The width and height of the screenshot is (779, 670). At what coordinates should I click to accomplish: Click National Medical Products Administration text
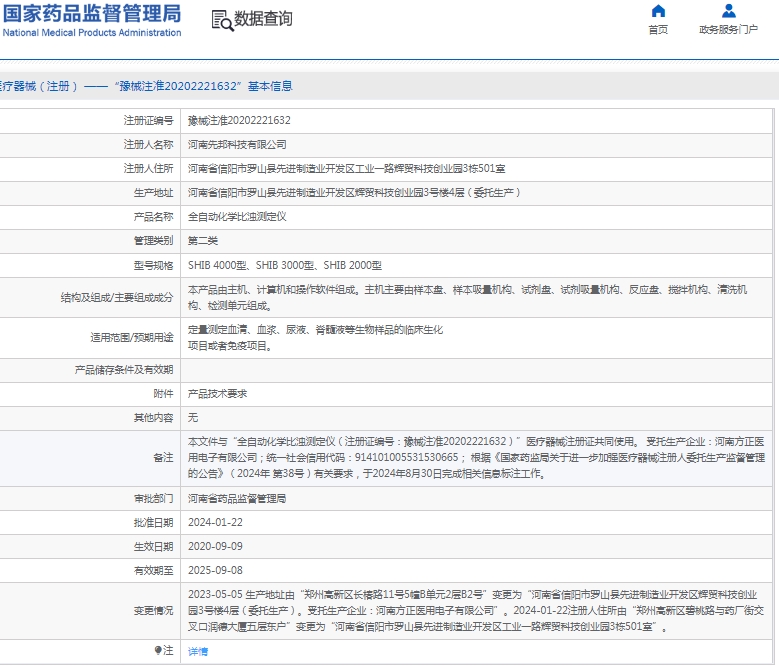click(x=92, y=33)
